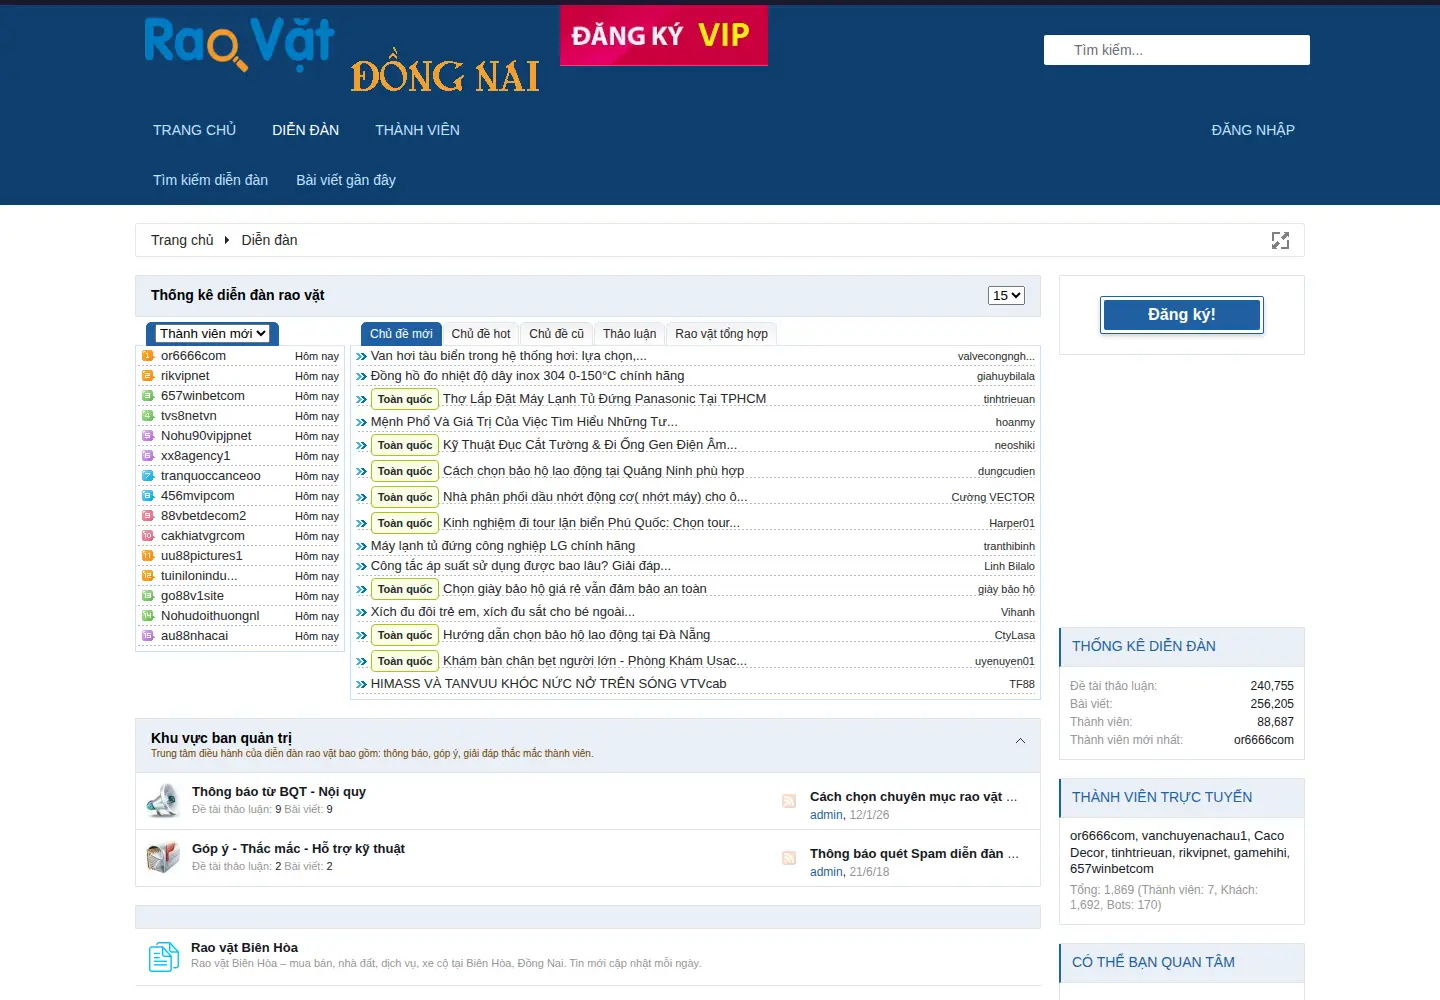Click admin link under Thông báo quét Spam
The width and height of the screenshot is (1440, 1000).
[826, 872]
